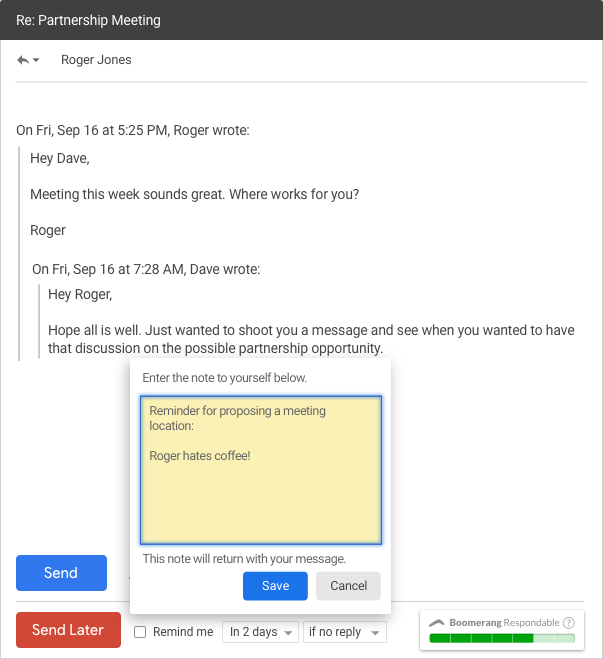603x659 pixels.
Task: Open the if no reply dropdown
Action: pyautogui.click(x=345, y=632)
